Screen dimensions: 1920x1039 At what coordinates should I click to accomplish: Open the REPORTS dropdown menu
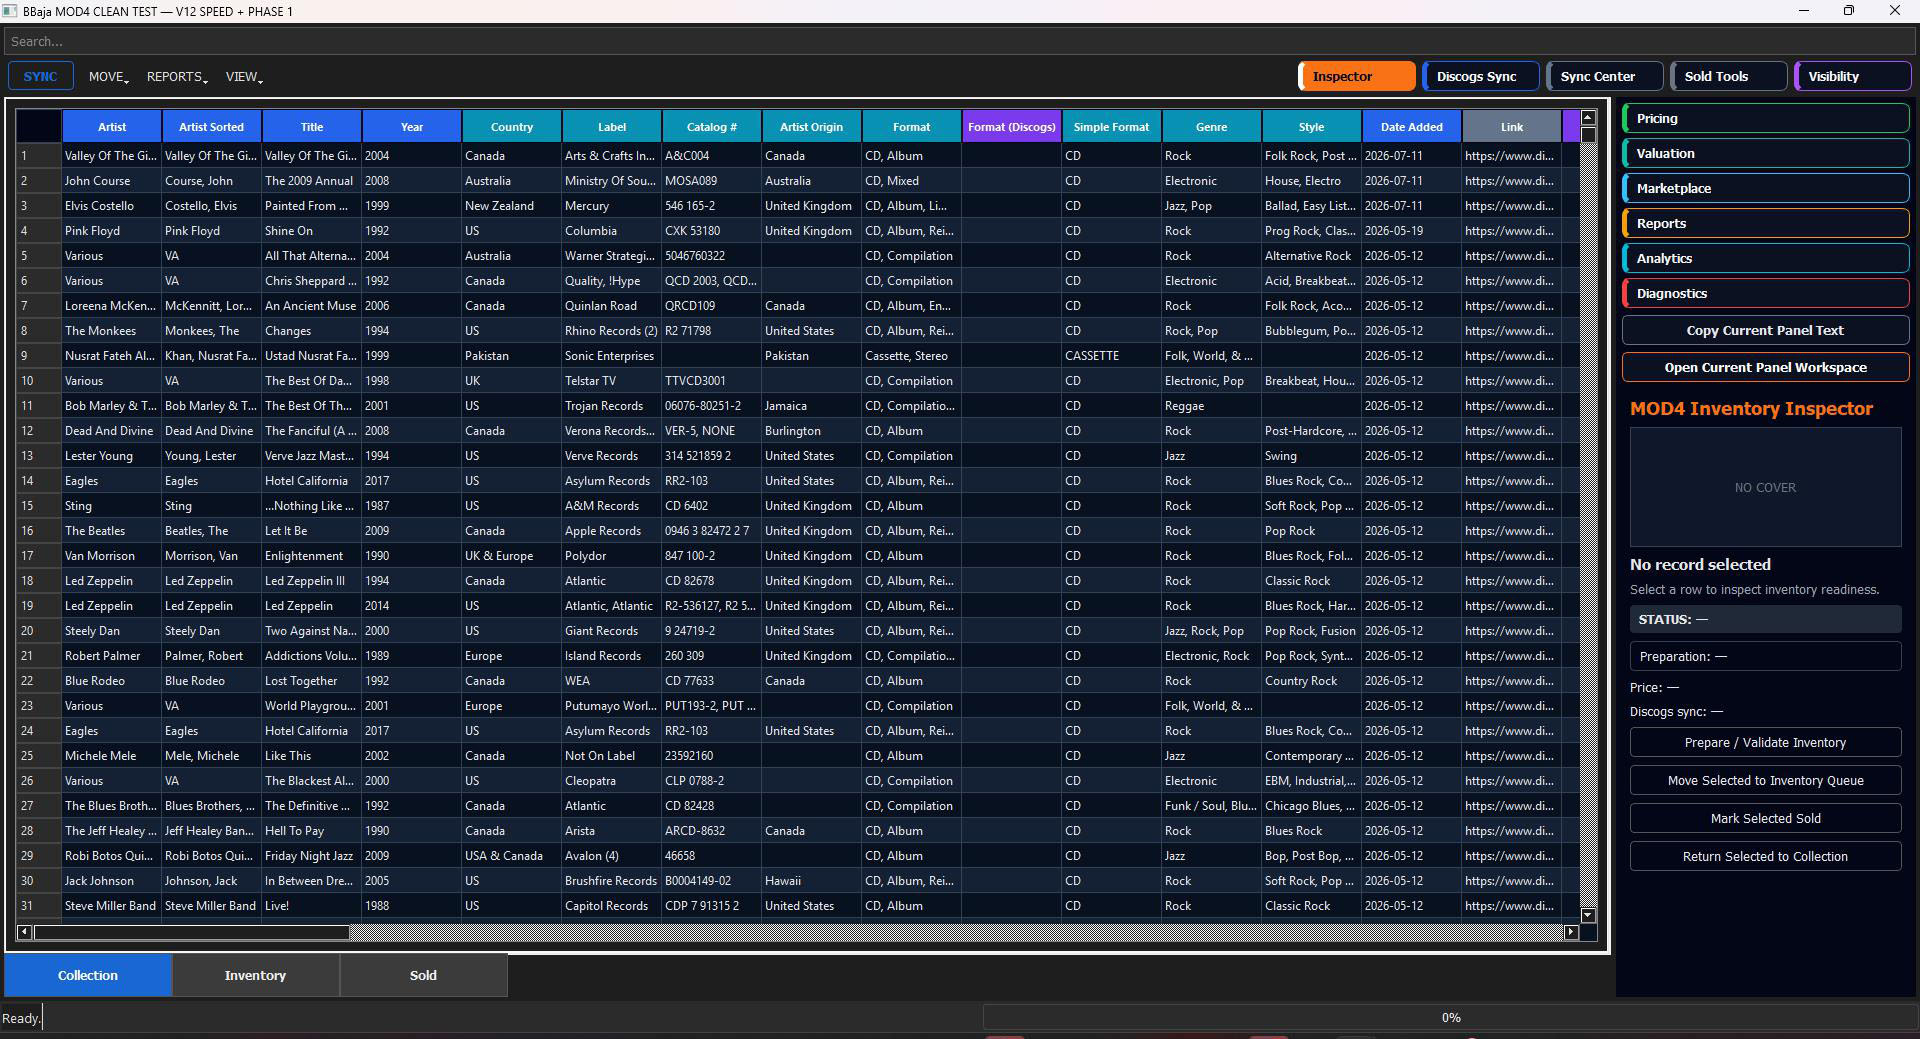[x=177, y=77]
